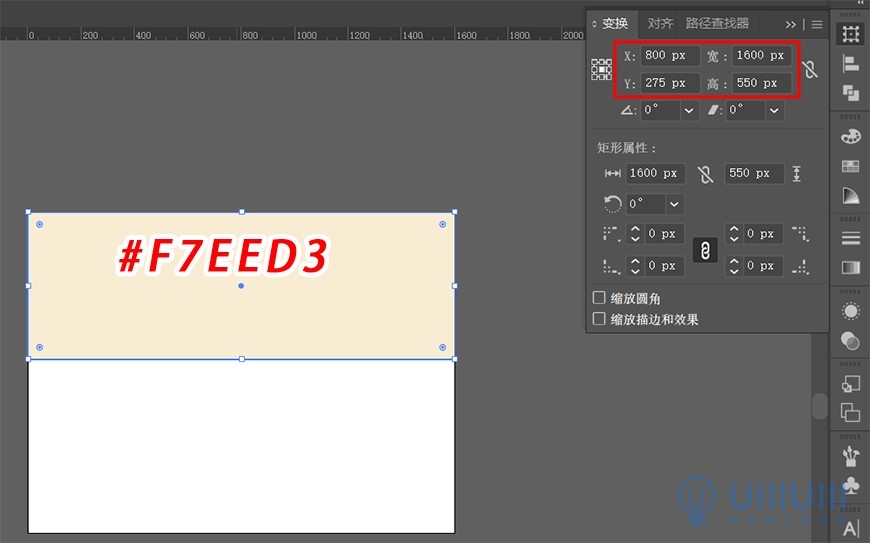Open the Align panel icon in the dock

point(850,64)
